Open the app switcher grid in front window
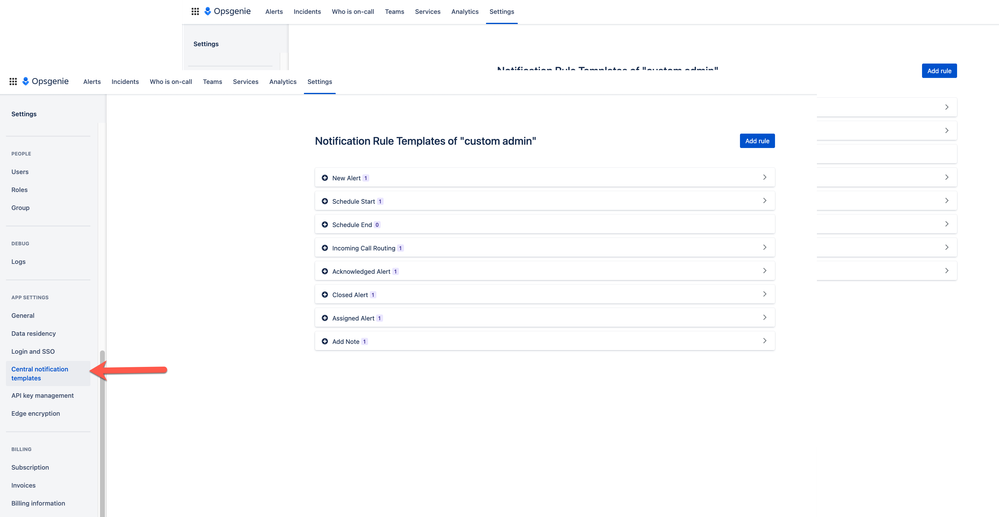The height and width of the screenshot is (517, 999). coord(13,82)
